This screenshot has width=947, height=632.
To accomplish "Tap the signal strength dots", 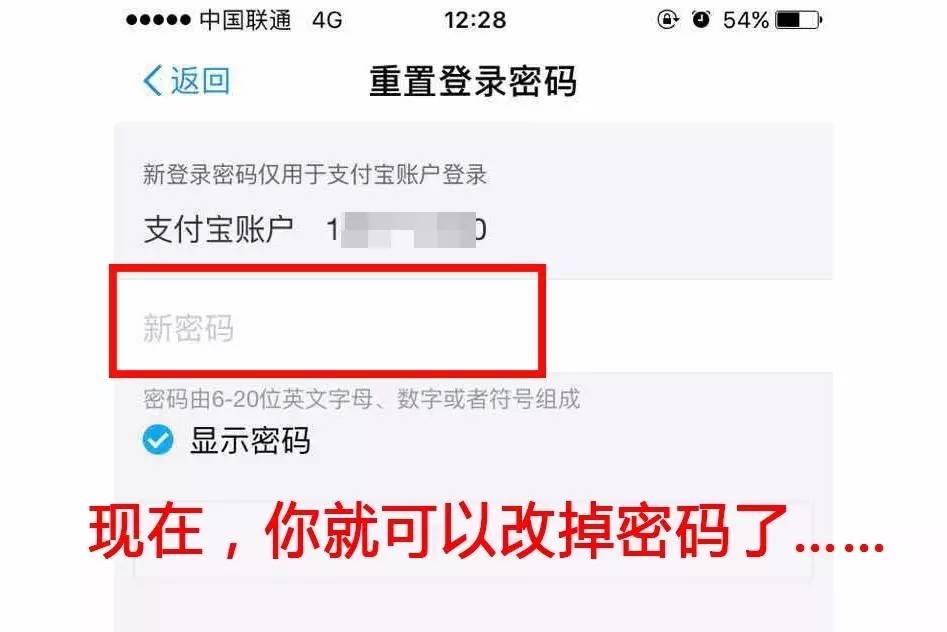I will (x=158, y=20).
